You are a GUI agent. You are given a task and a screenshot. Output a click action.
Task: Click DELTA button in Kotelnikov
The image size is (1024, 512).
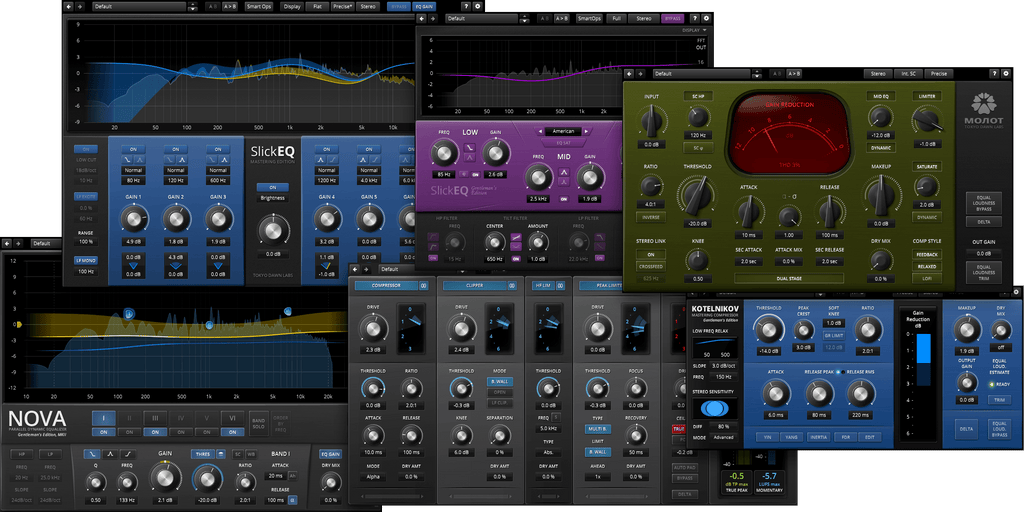pos(966,428)
